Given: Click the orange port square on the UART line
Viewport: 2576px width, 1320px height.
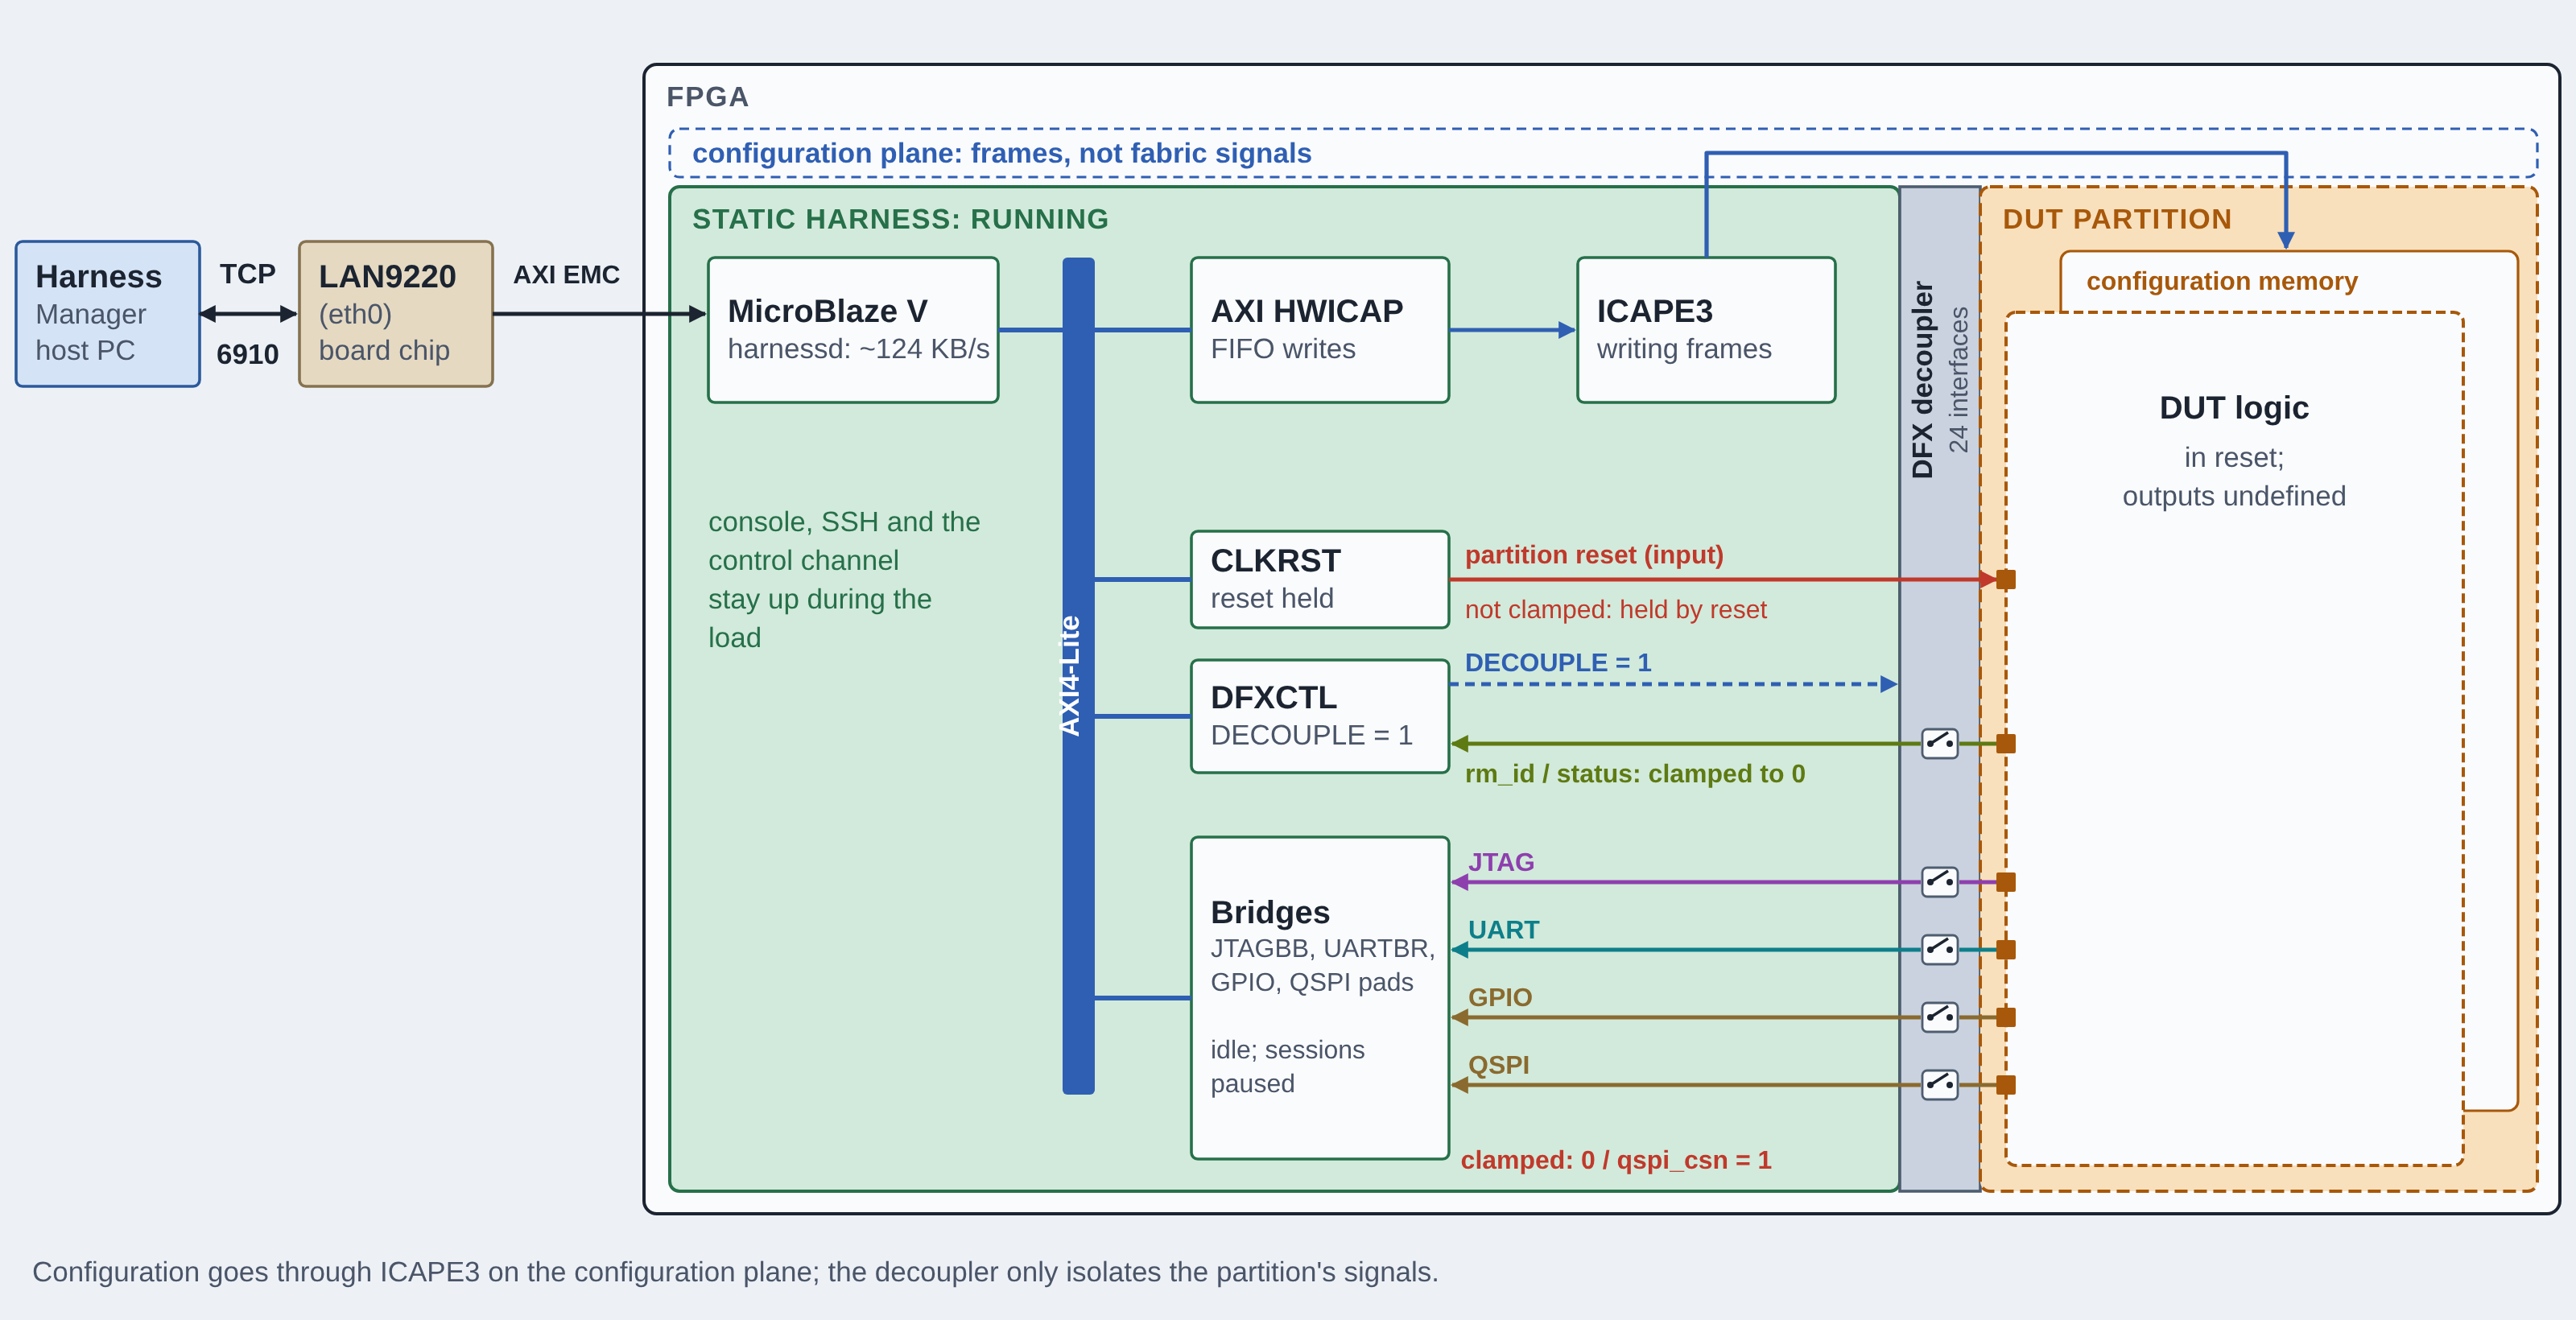Looking at the screenshot, I should point(2006,949).
